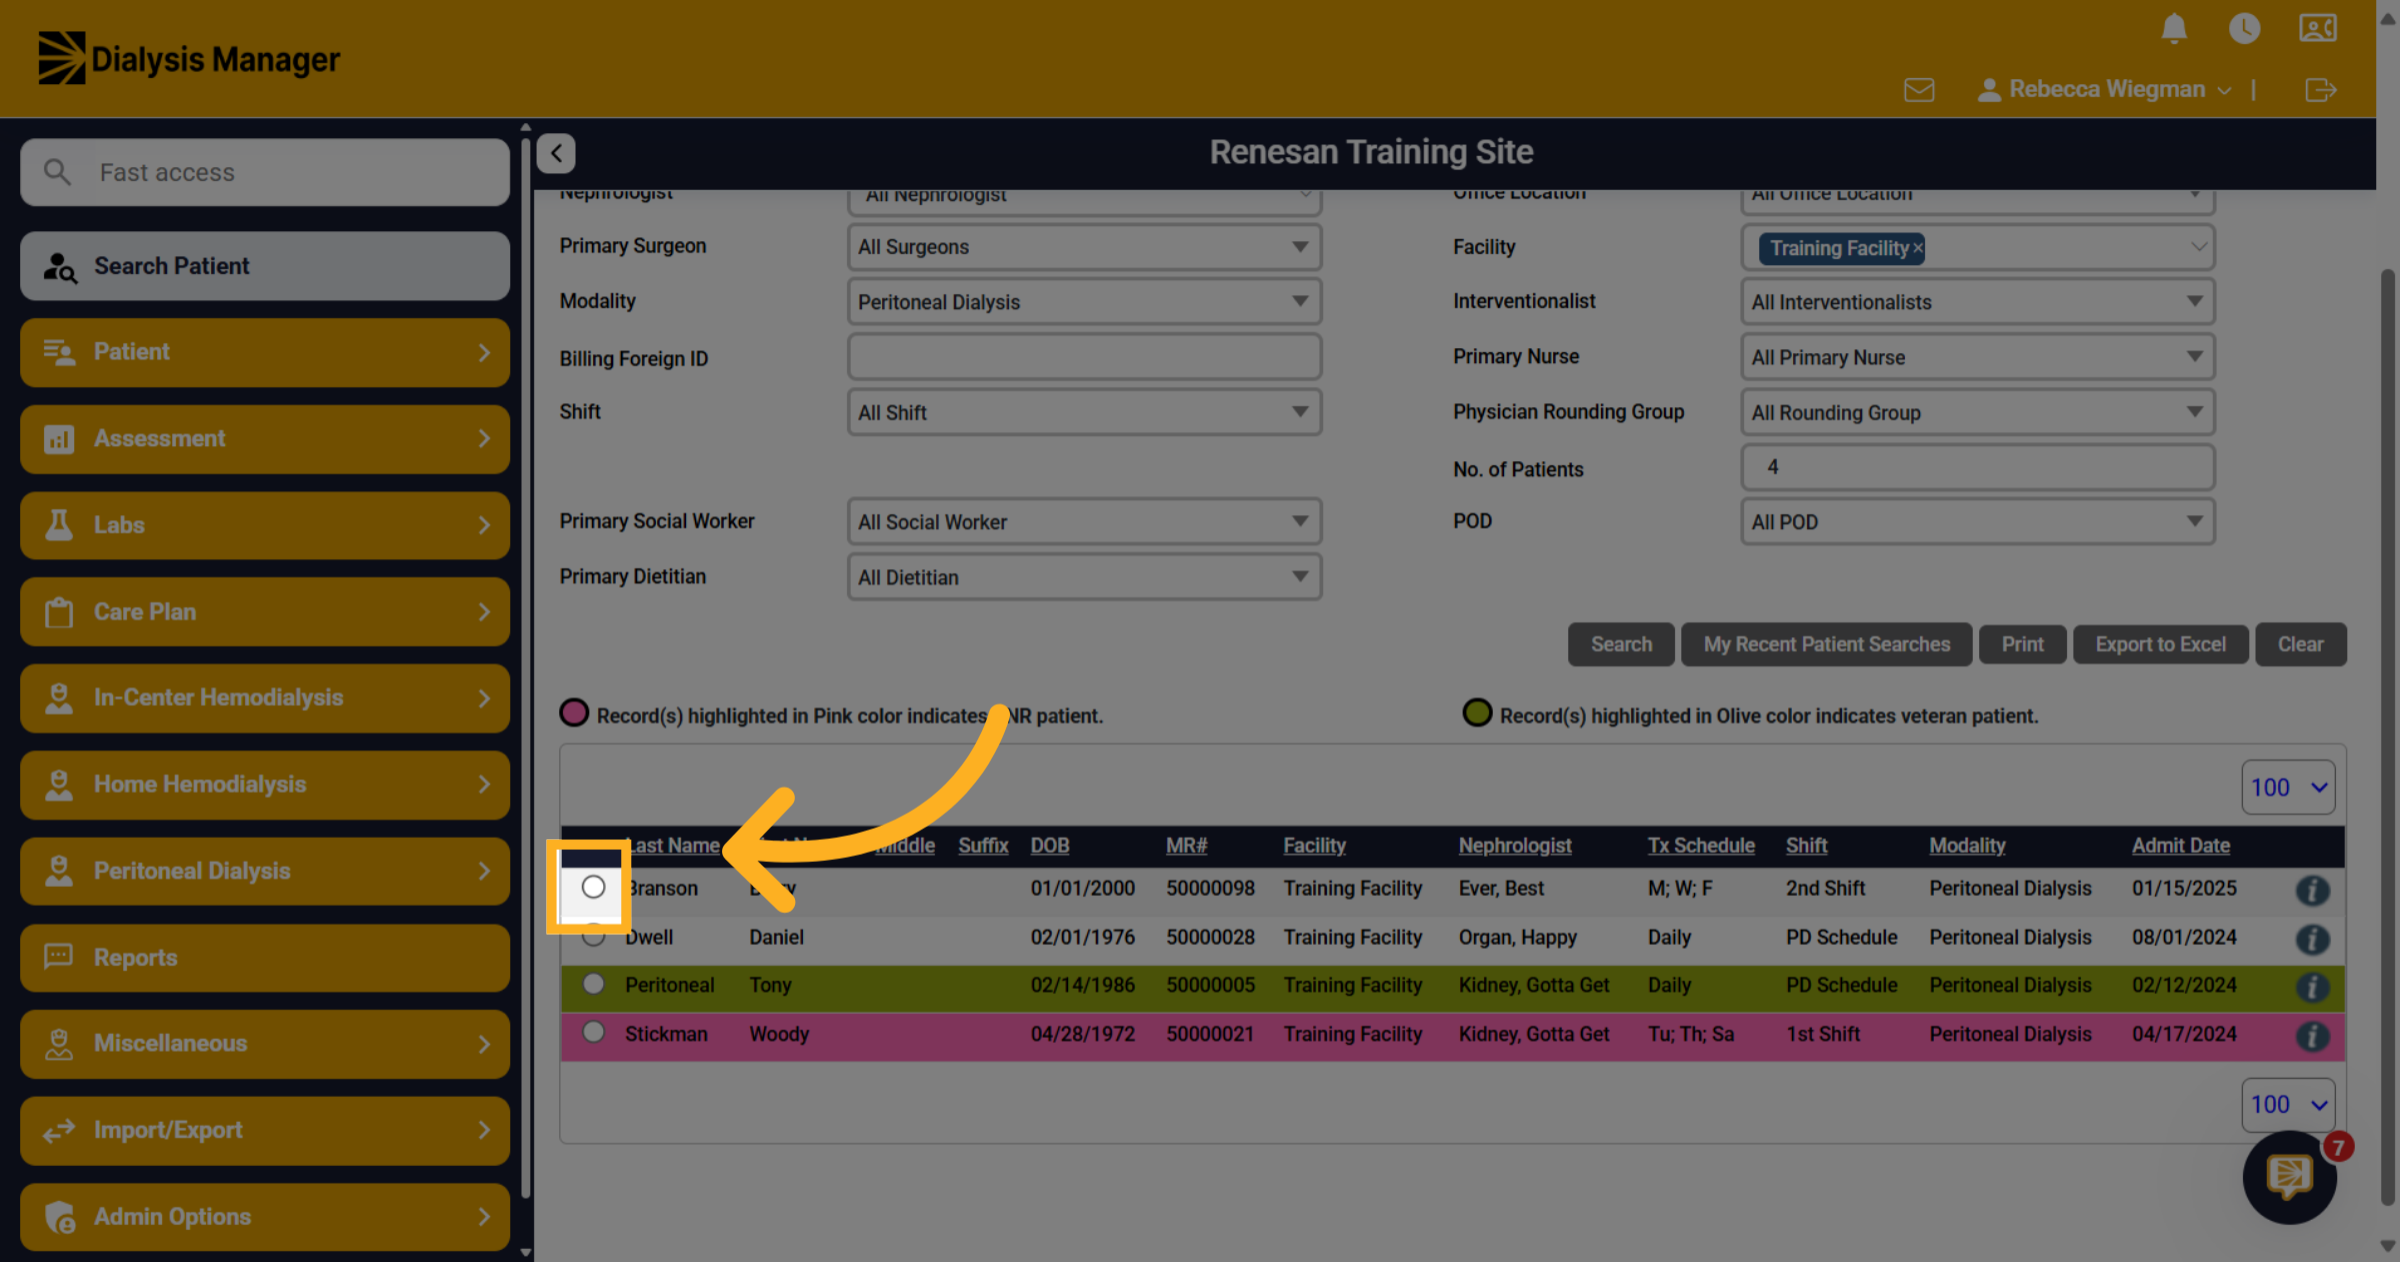Open the All Shift dropdown

point(1084,412)
